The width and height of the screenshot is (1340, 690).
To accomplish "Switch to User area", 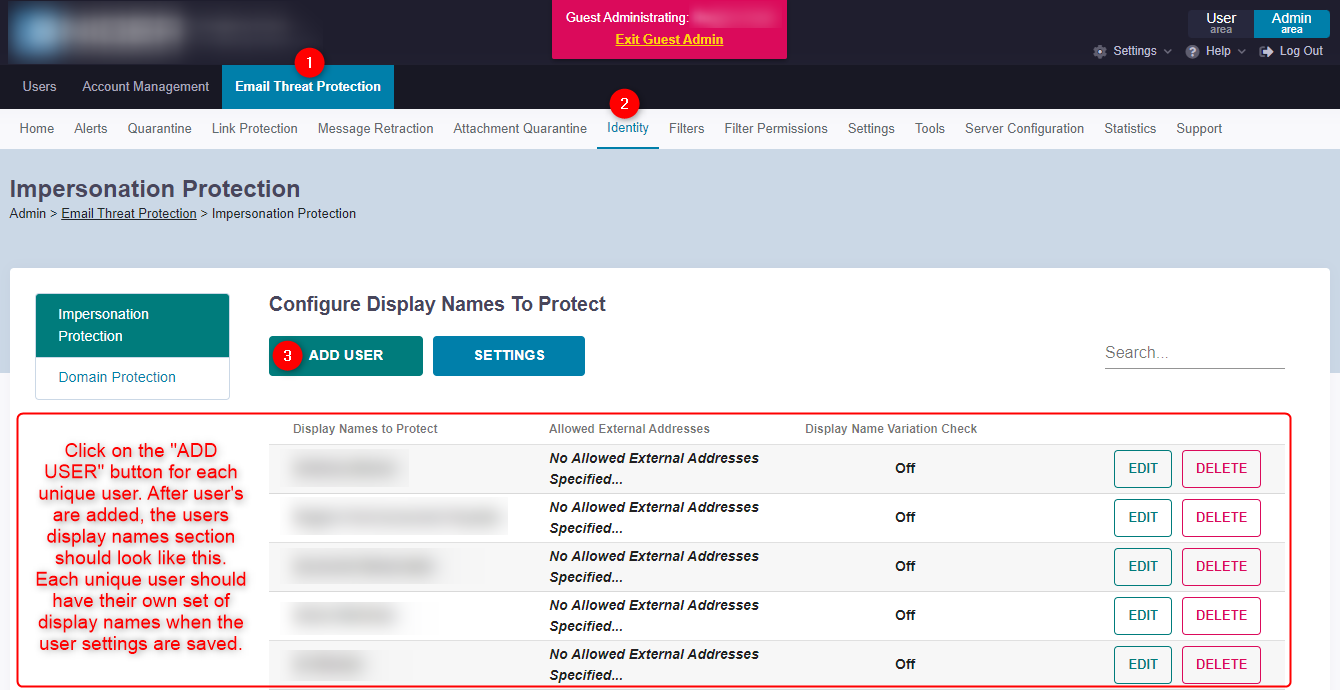I will coord(1220,23).
